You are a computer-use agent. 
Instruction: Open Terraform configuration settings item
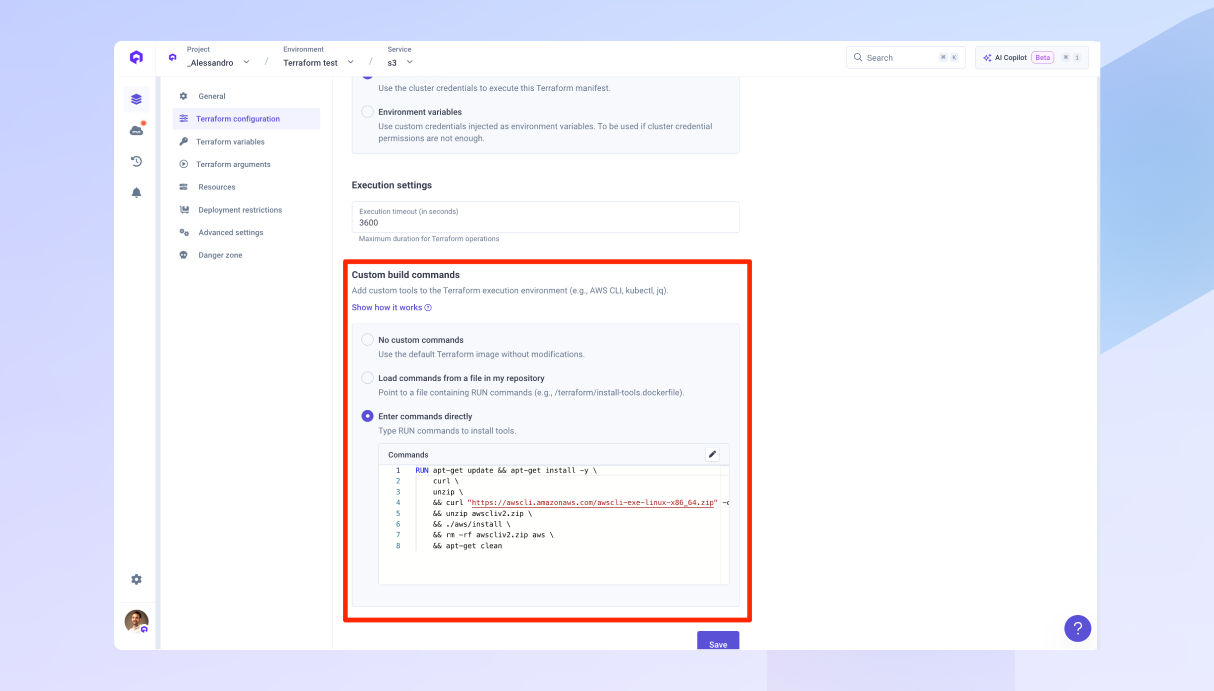point(246,119)
